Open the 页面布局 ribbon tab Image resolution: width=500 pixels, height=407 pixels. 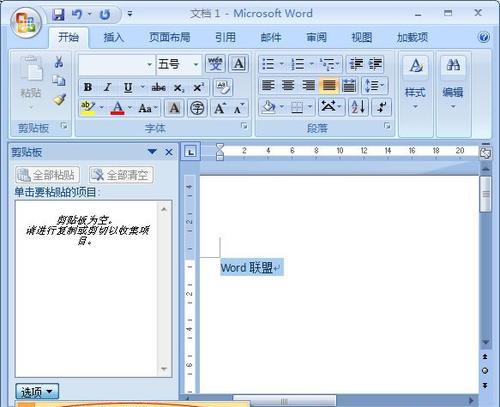(x=169, y=37)
